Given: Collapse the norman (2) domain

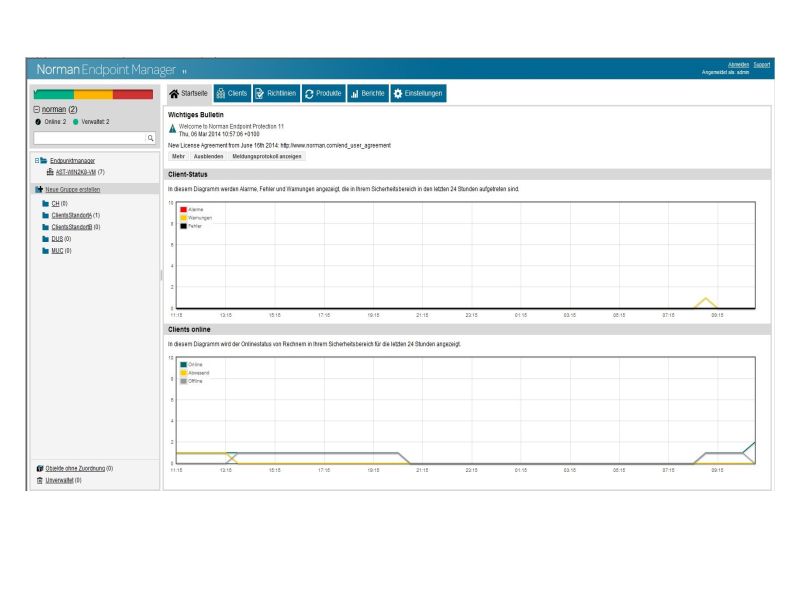Looking at the screenshot, I should tap(37, 109).
